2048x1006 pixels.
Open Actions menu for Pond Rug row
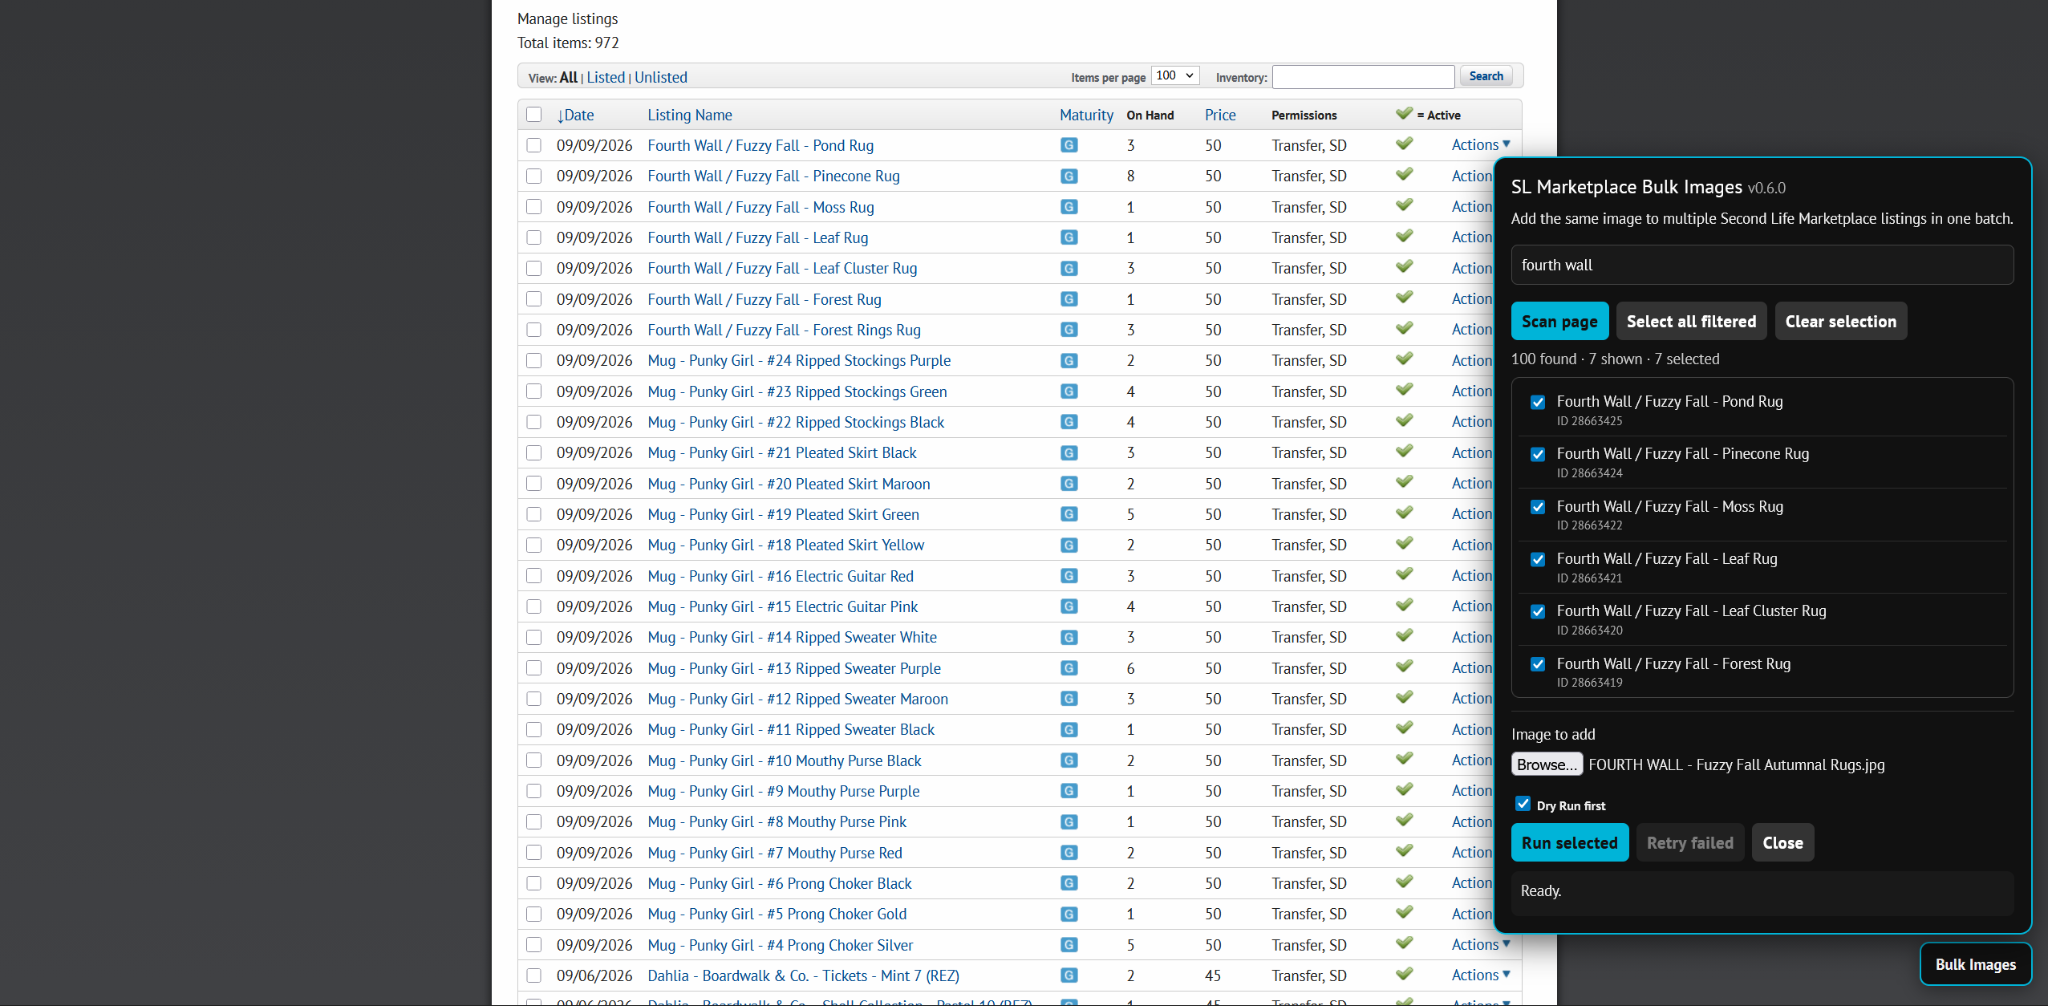coord(1481,145)
